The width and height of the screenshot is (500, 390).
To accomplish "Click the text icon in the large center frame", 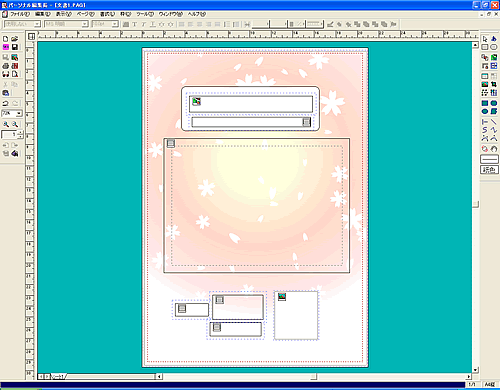I will tap(171, 143).
